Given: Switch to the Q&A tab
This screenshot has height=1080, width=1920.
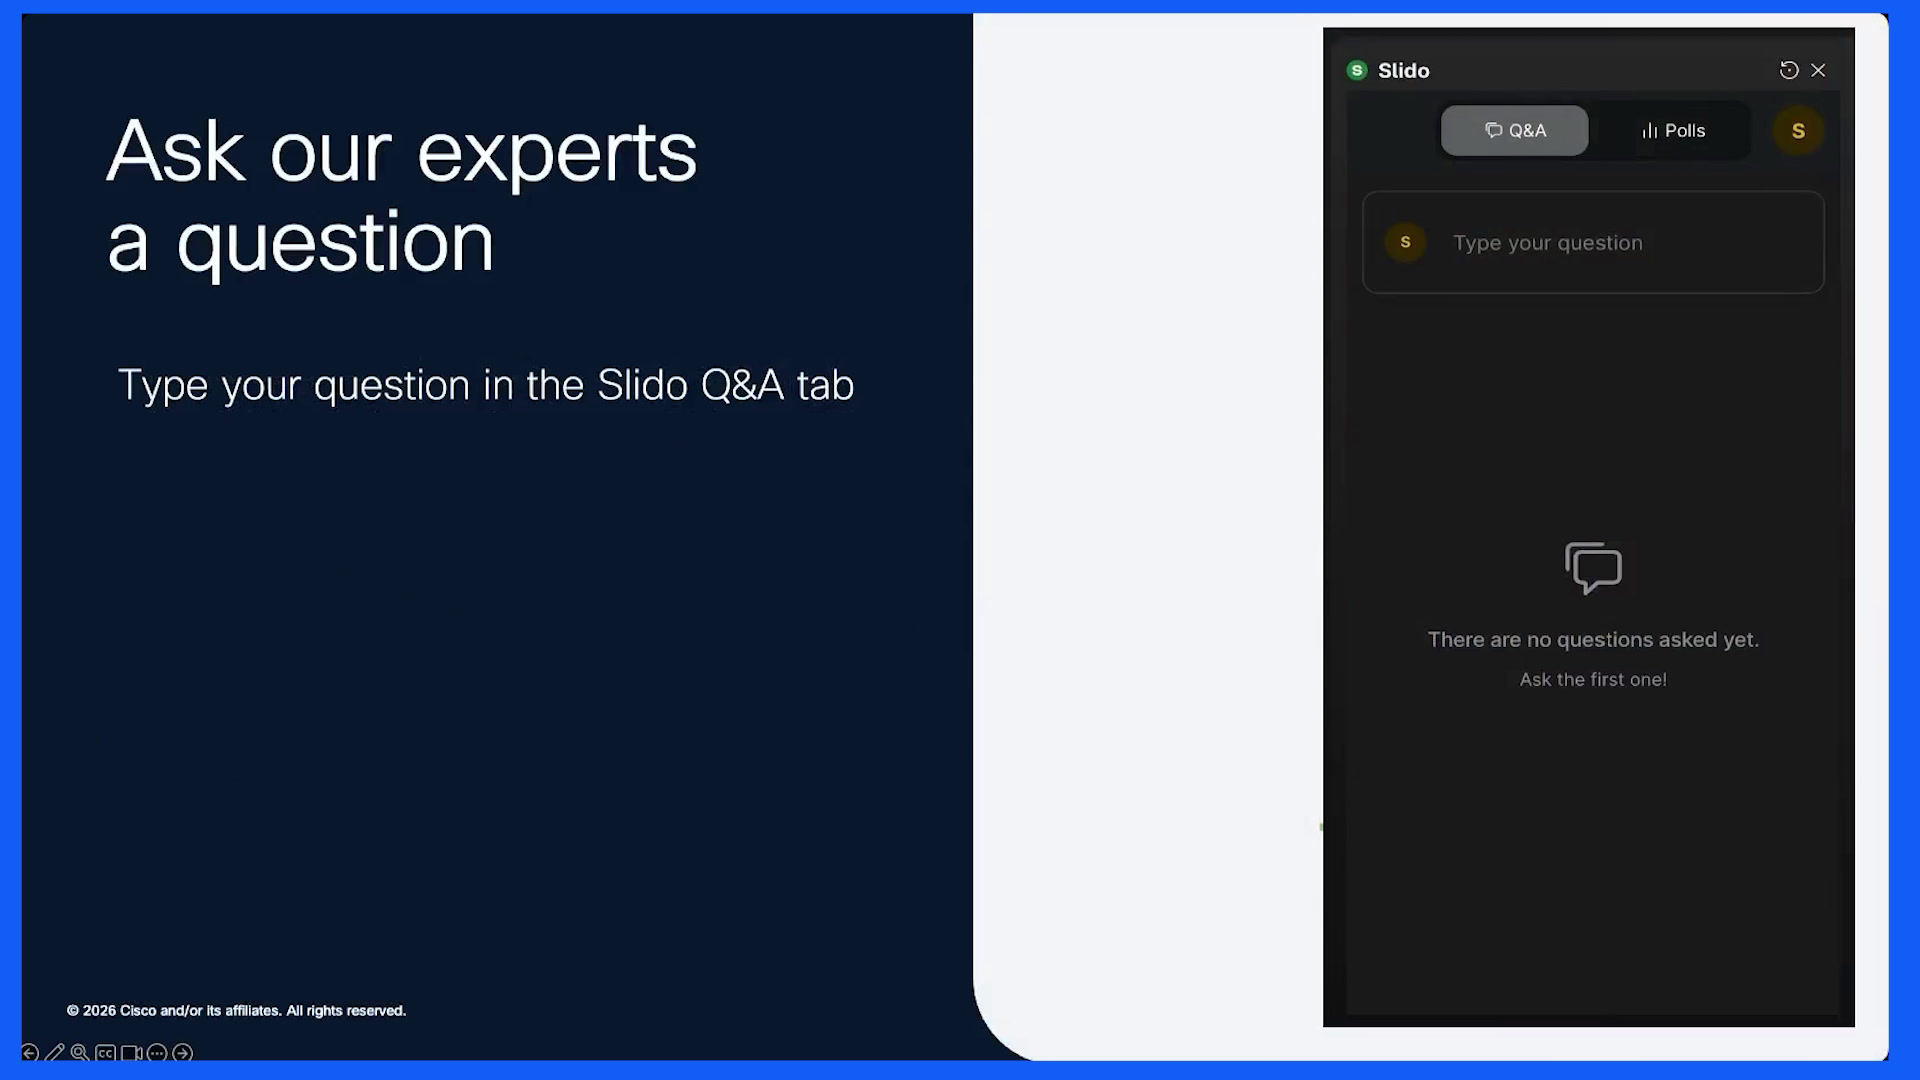Looking at the screenshot, I should (1514, 131).
